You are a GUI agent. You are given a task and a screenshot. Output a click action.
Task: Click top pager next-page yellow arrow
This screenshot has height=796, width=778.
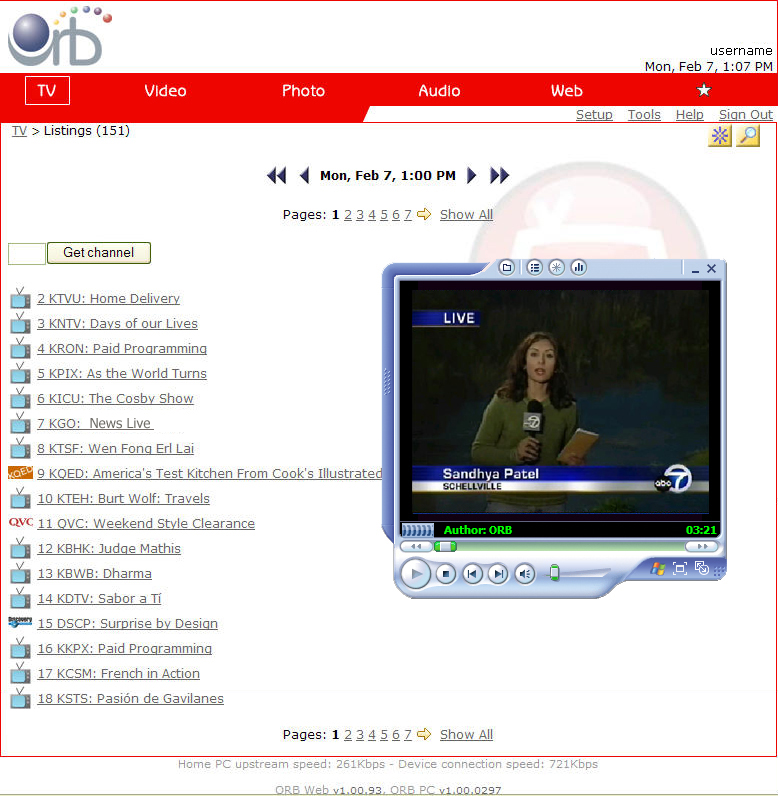[424, 214]
